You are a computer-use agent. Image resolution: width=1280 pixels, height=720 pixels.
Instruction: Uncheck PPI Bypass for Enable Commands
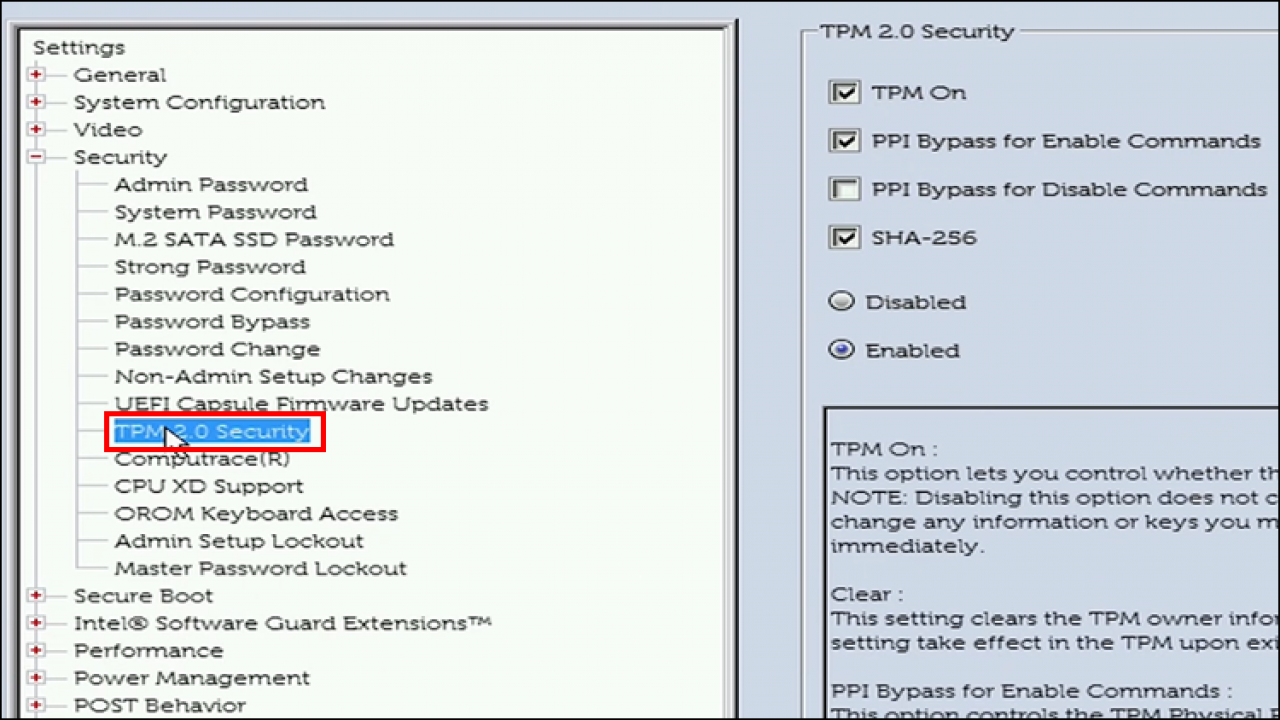[x=844, y=140]
